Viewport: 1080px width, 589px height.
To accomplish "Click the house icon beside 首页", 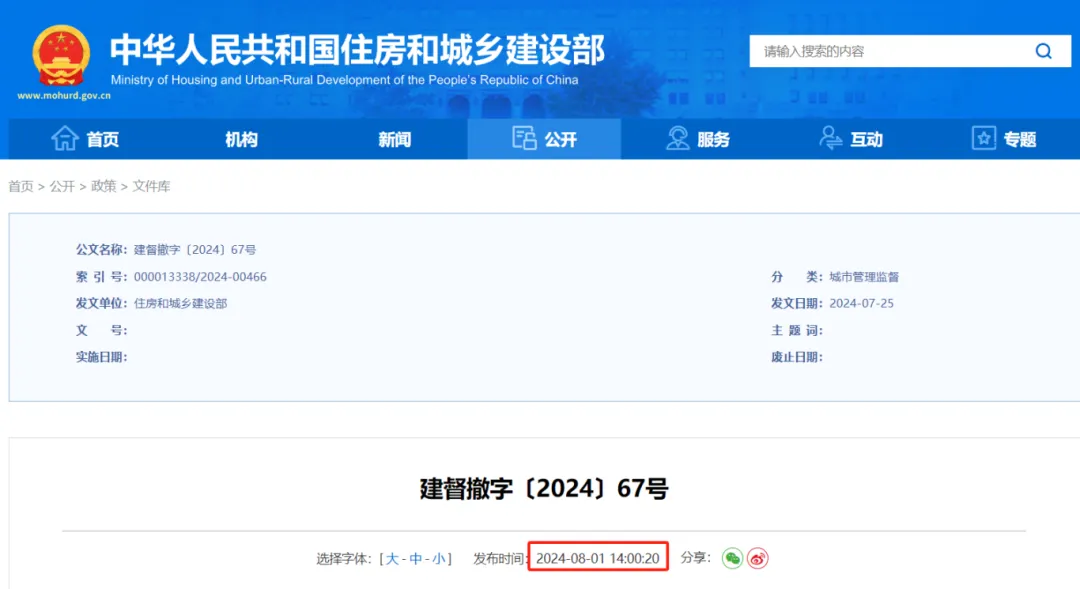I will click(x=65, y=139).
